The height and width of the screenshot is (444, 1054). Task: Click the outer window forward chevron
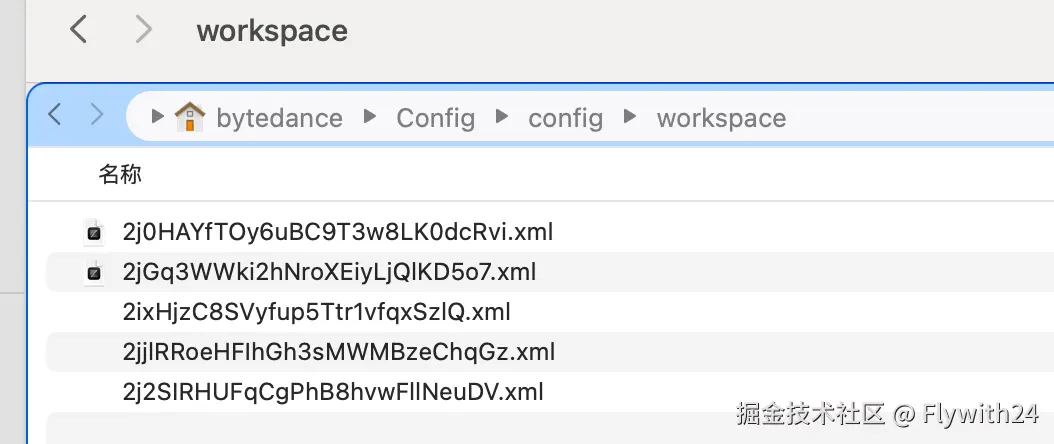pyautogui.click(x=143, y=30)
